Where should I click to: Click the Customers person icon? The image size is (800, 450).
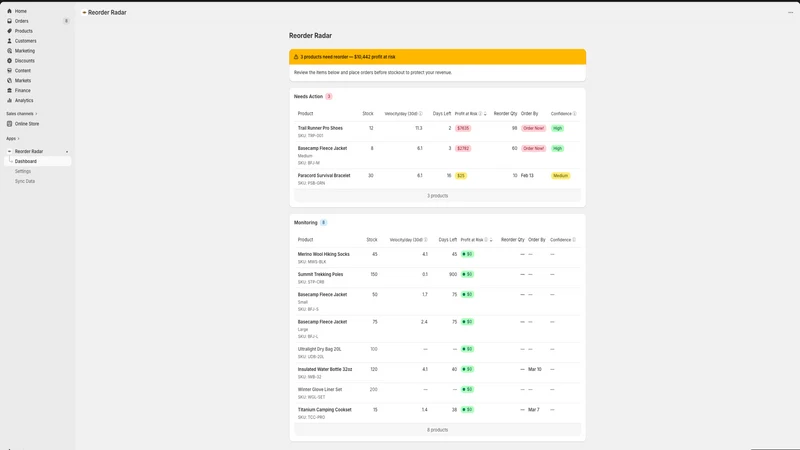(9, 41)
